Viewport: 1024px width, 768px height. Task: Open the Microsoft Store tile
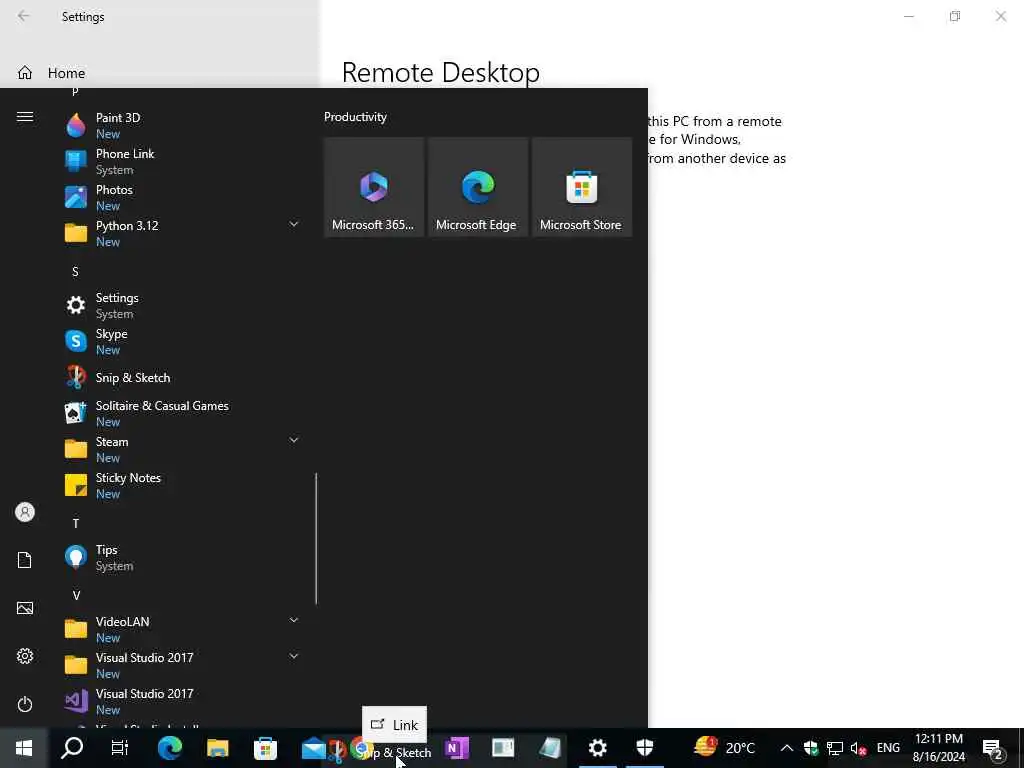581,187
